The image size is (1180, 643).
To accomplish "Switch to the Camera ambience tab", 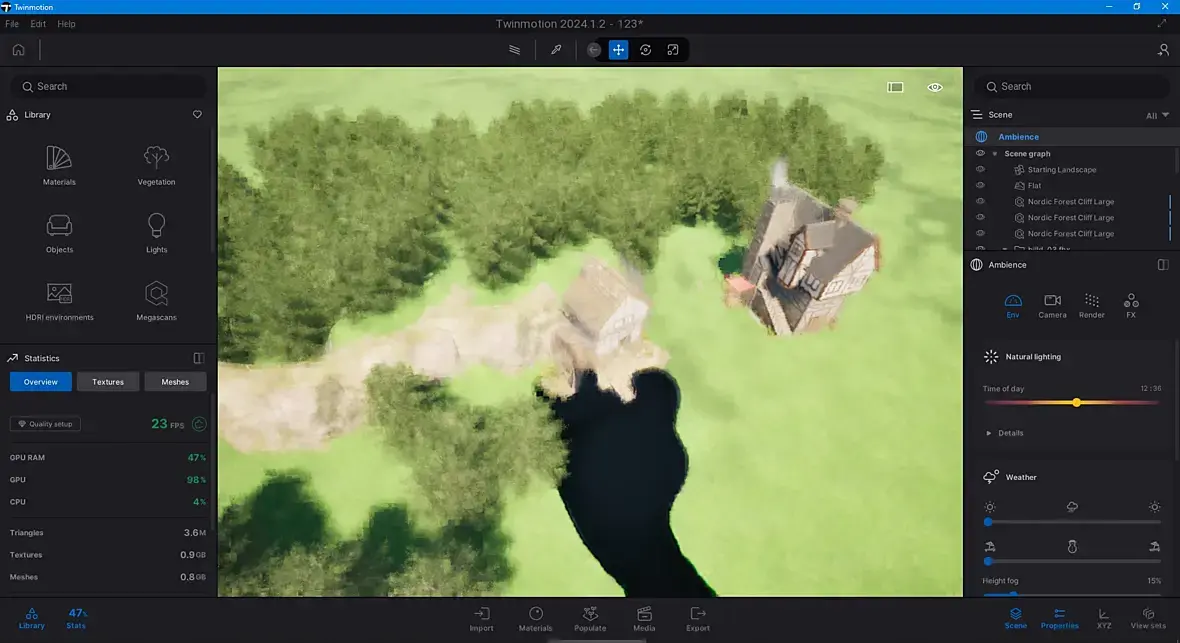I will pos(1052,306).
